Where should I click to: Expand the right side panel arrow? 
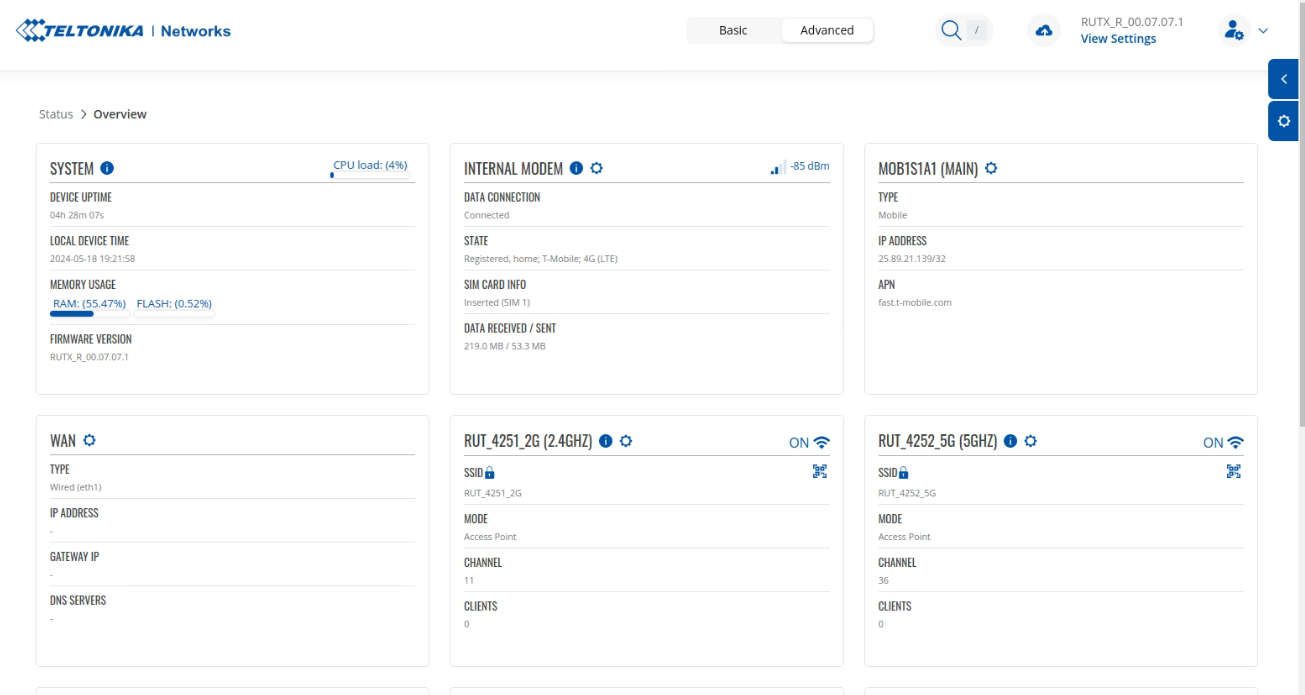pos(1284,79)
